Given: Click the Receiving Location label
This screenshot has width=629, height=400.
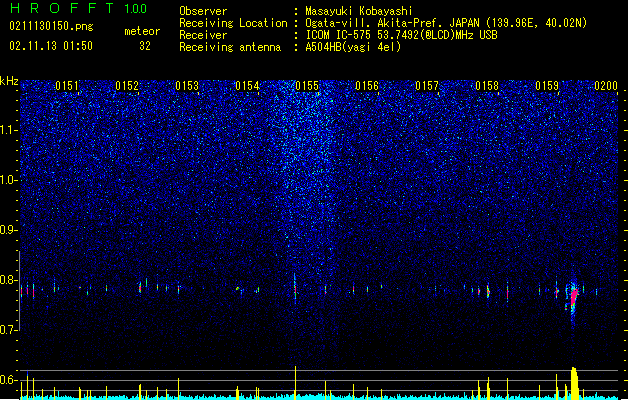Looking at the screenshot, I should click(233, 23).
